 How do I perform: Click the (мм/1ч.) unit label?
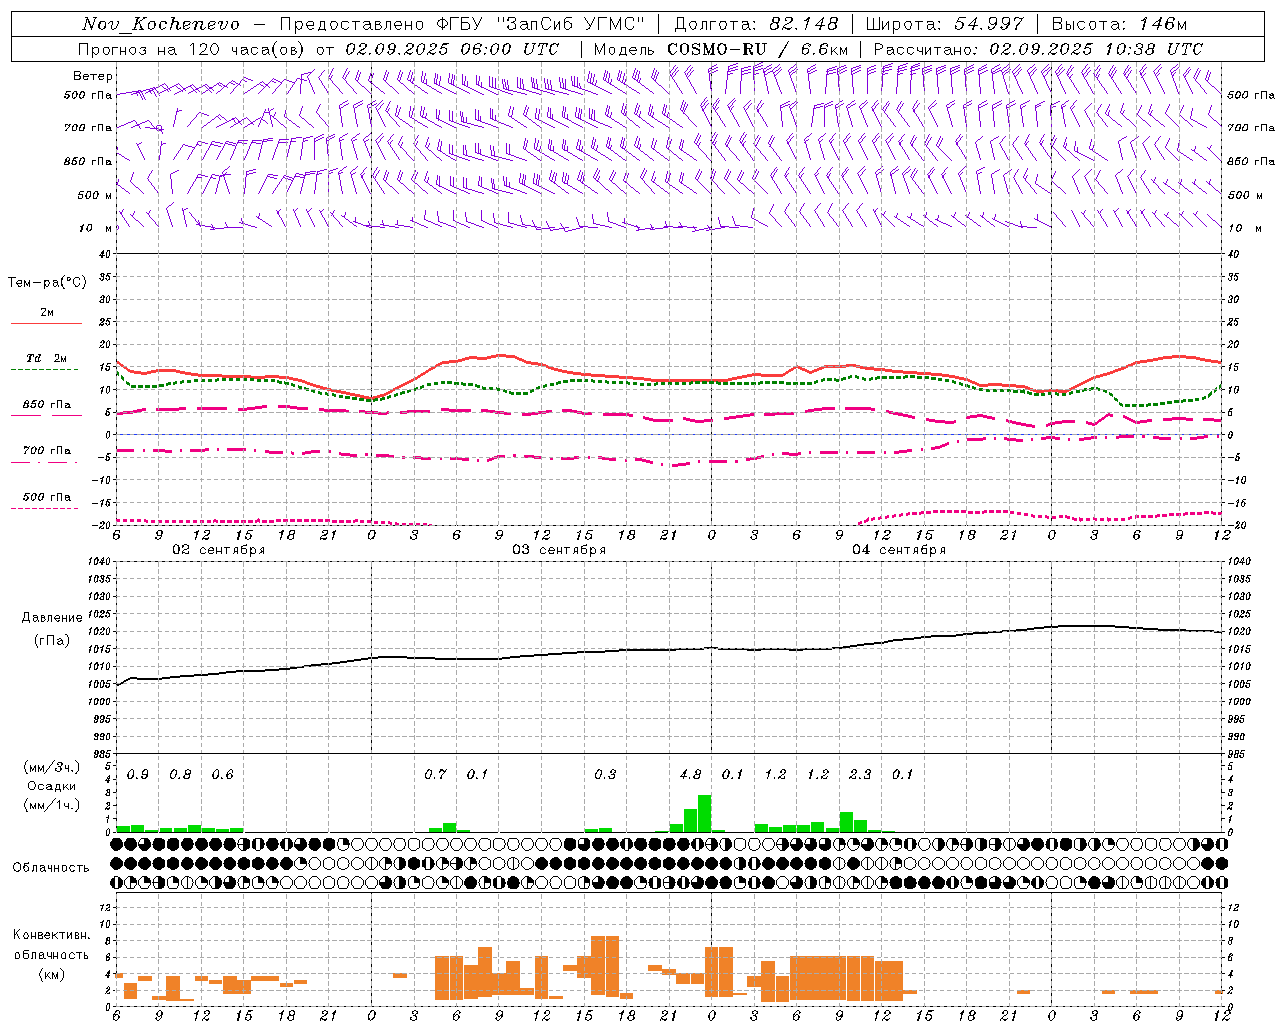coord(52,805)
